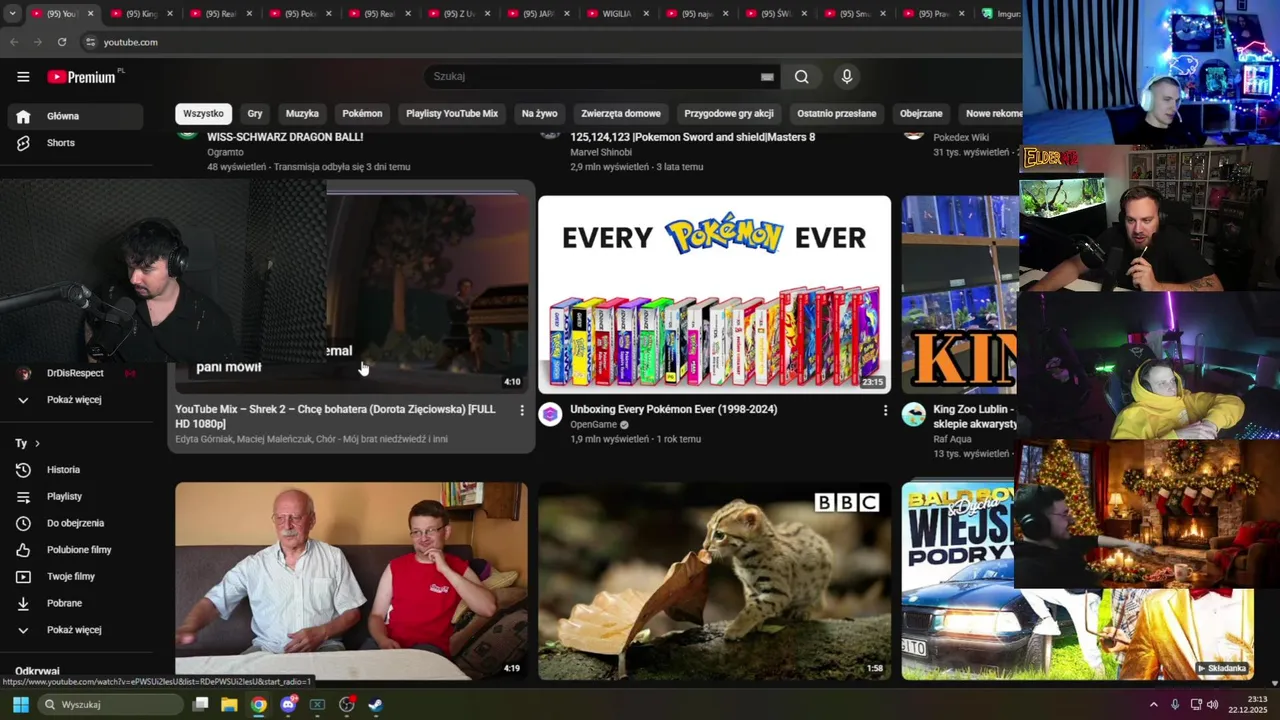Focus the Szukaj YouTube search field
This screenshot has width=1280, height=720.
click(x=595, y=77)
